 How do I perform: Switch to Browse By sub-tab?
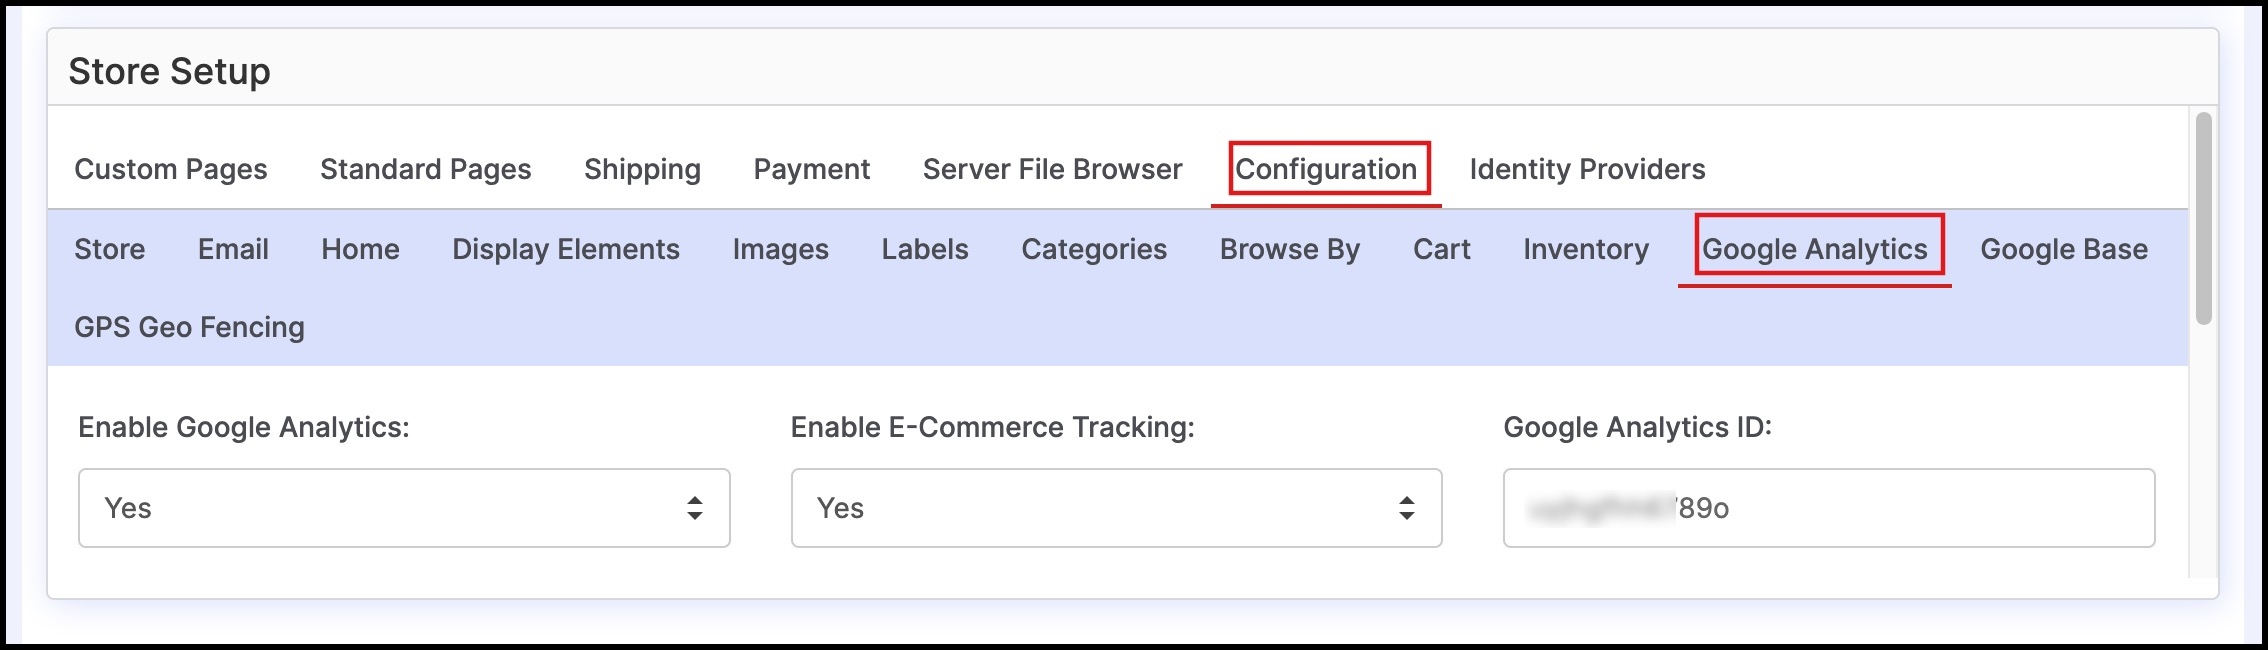pyautogui.click(x=1290, y=249)
